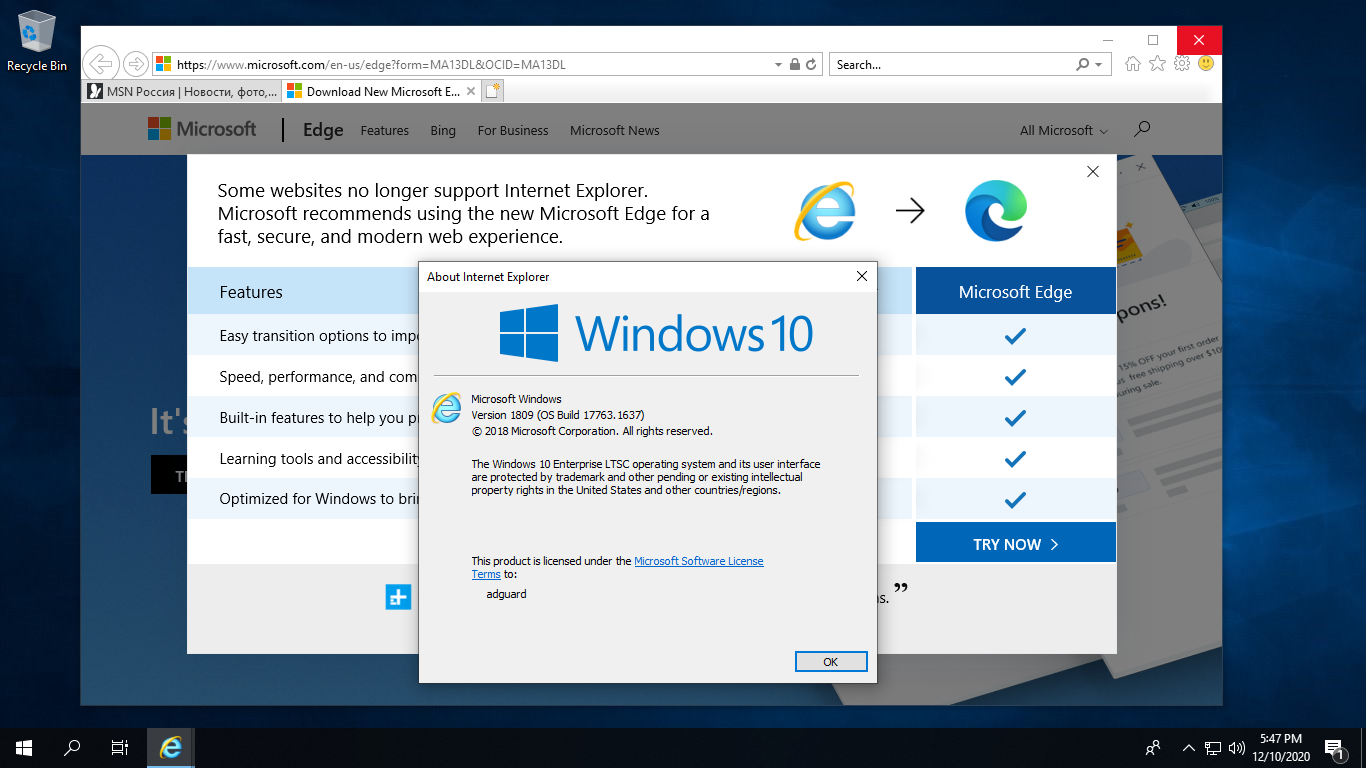Click the checkmark in the Optimized for Windows row
The image size is (1366, 768).
[1015, 499]
